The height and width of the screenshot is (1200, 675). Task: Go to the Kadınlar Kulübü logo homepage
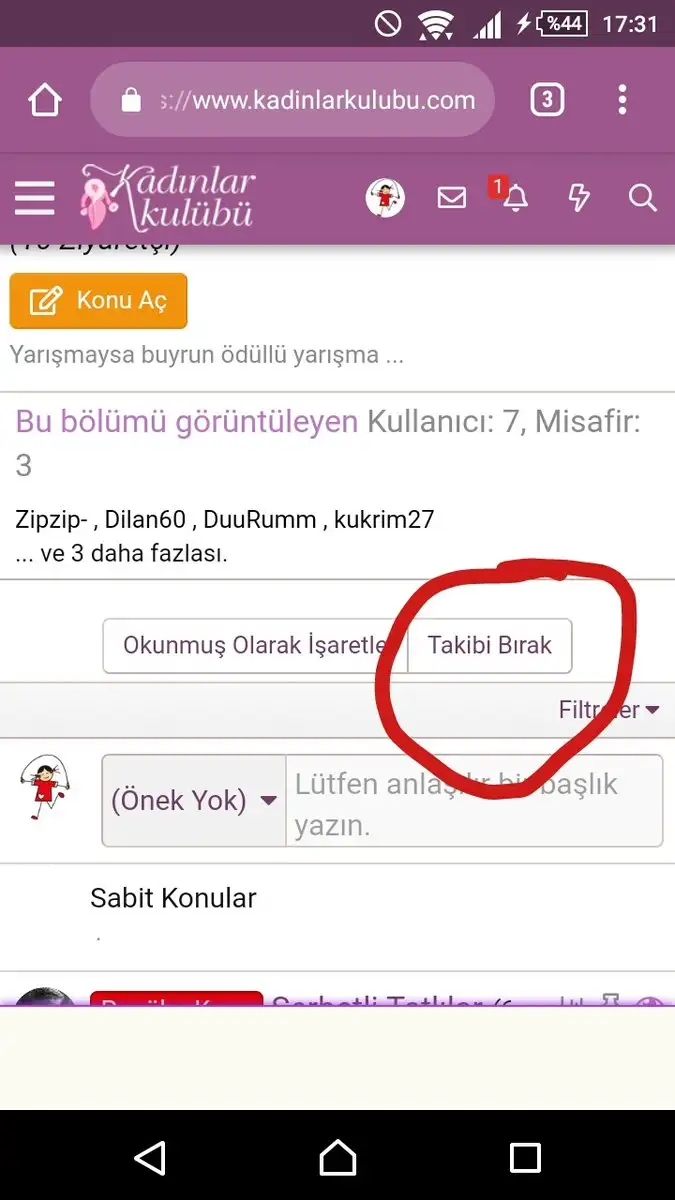pos(167,196)
